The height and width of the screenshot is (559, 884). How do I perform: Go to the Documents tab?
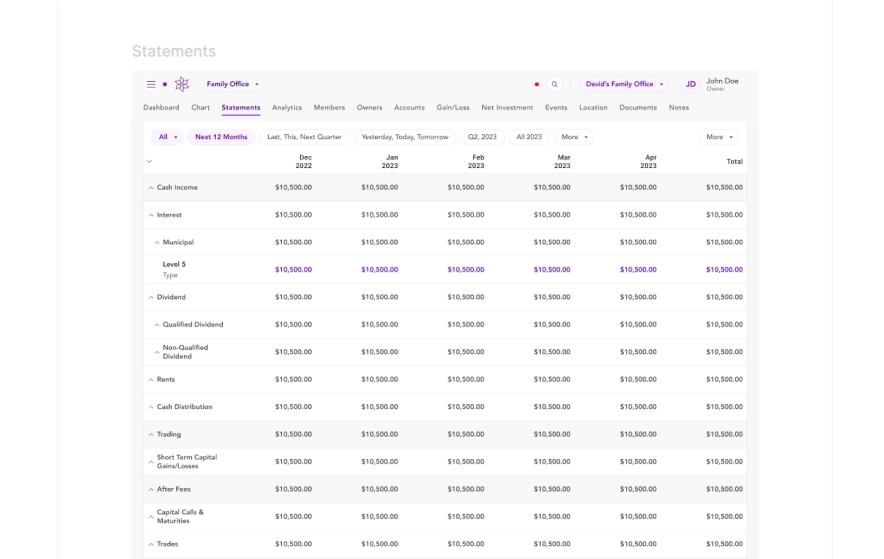tap(638, 108)
